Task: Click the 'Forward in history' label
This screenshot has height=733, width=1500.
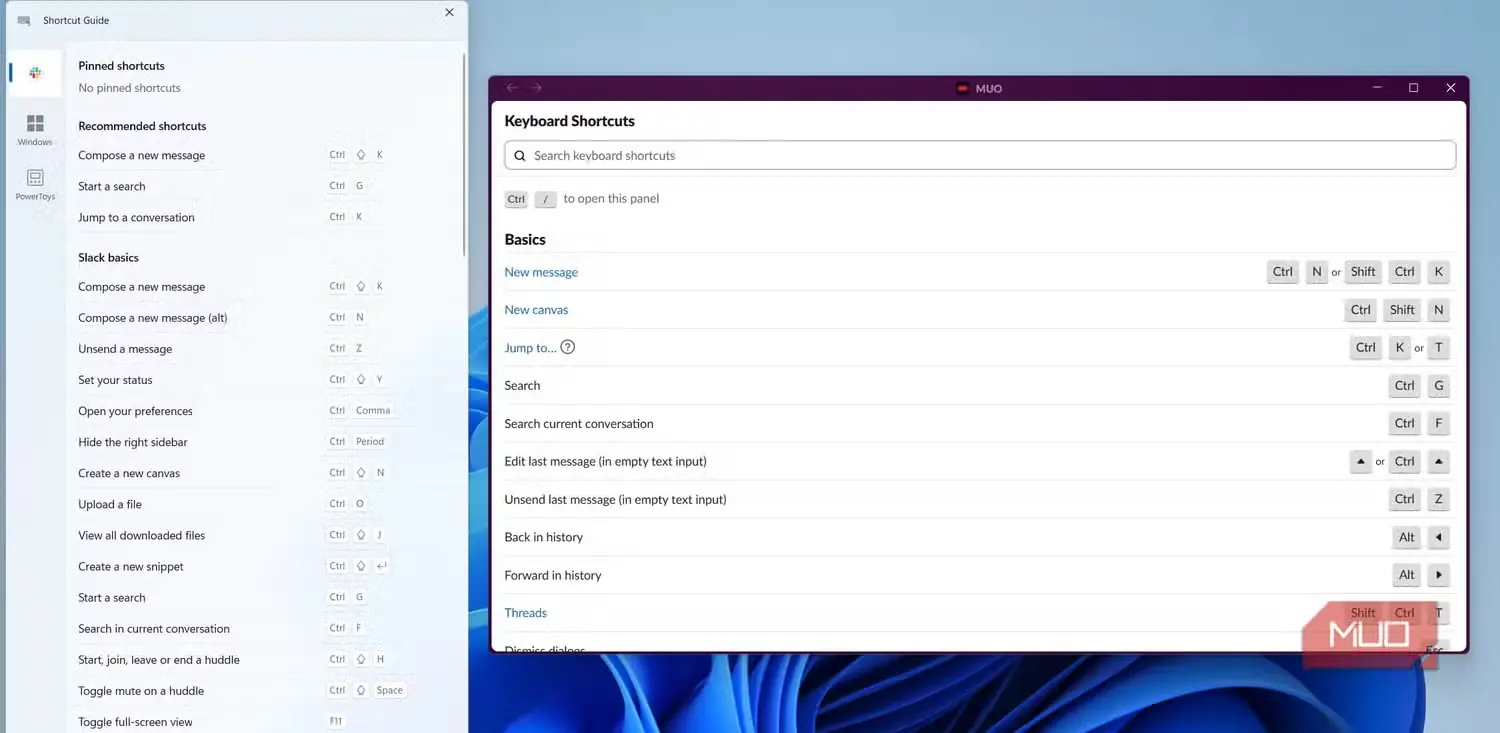Action: point(553,575)
